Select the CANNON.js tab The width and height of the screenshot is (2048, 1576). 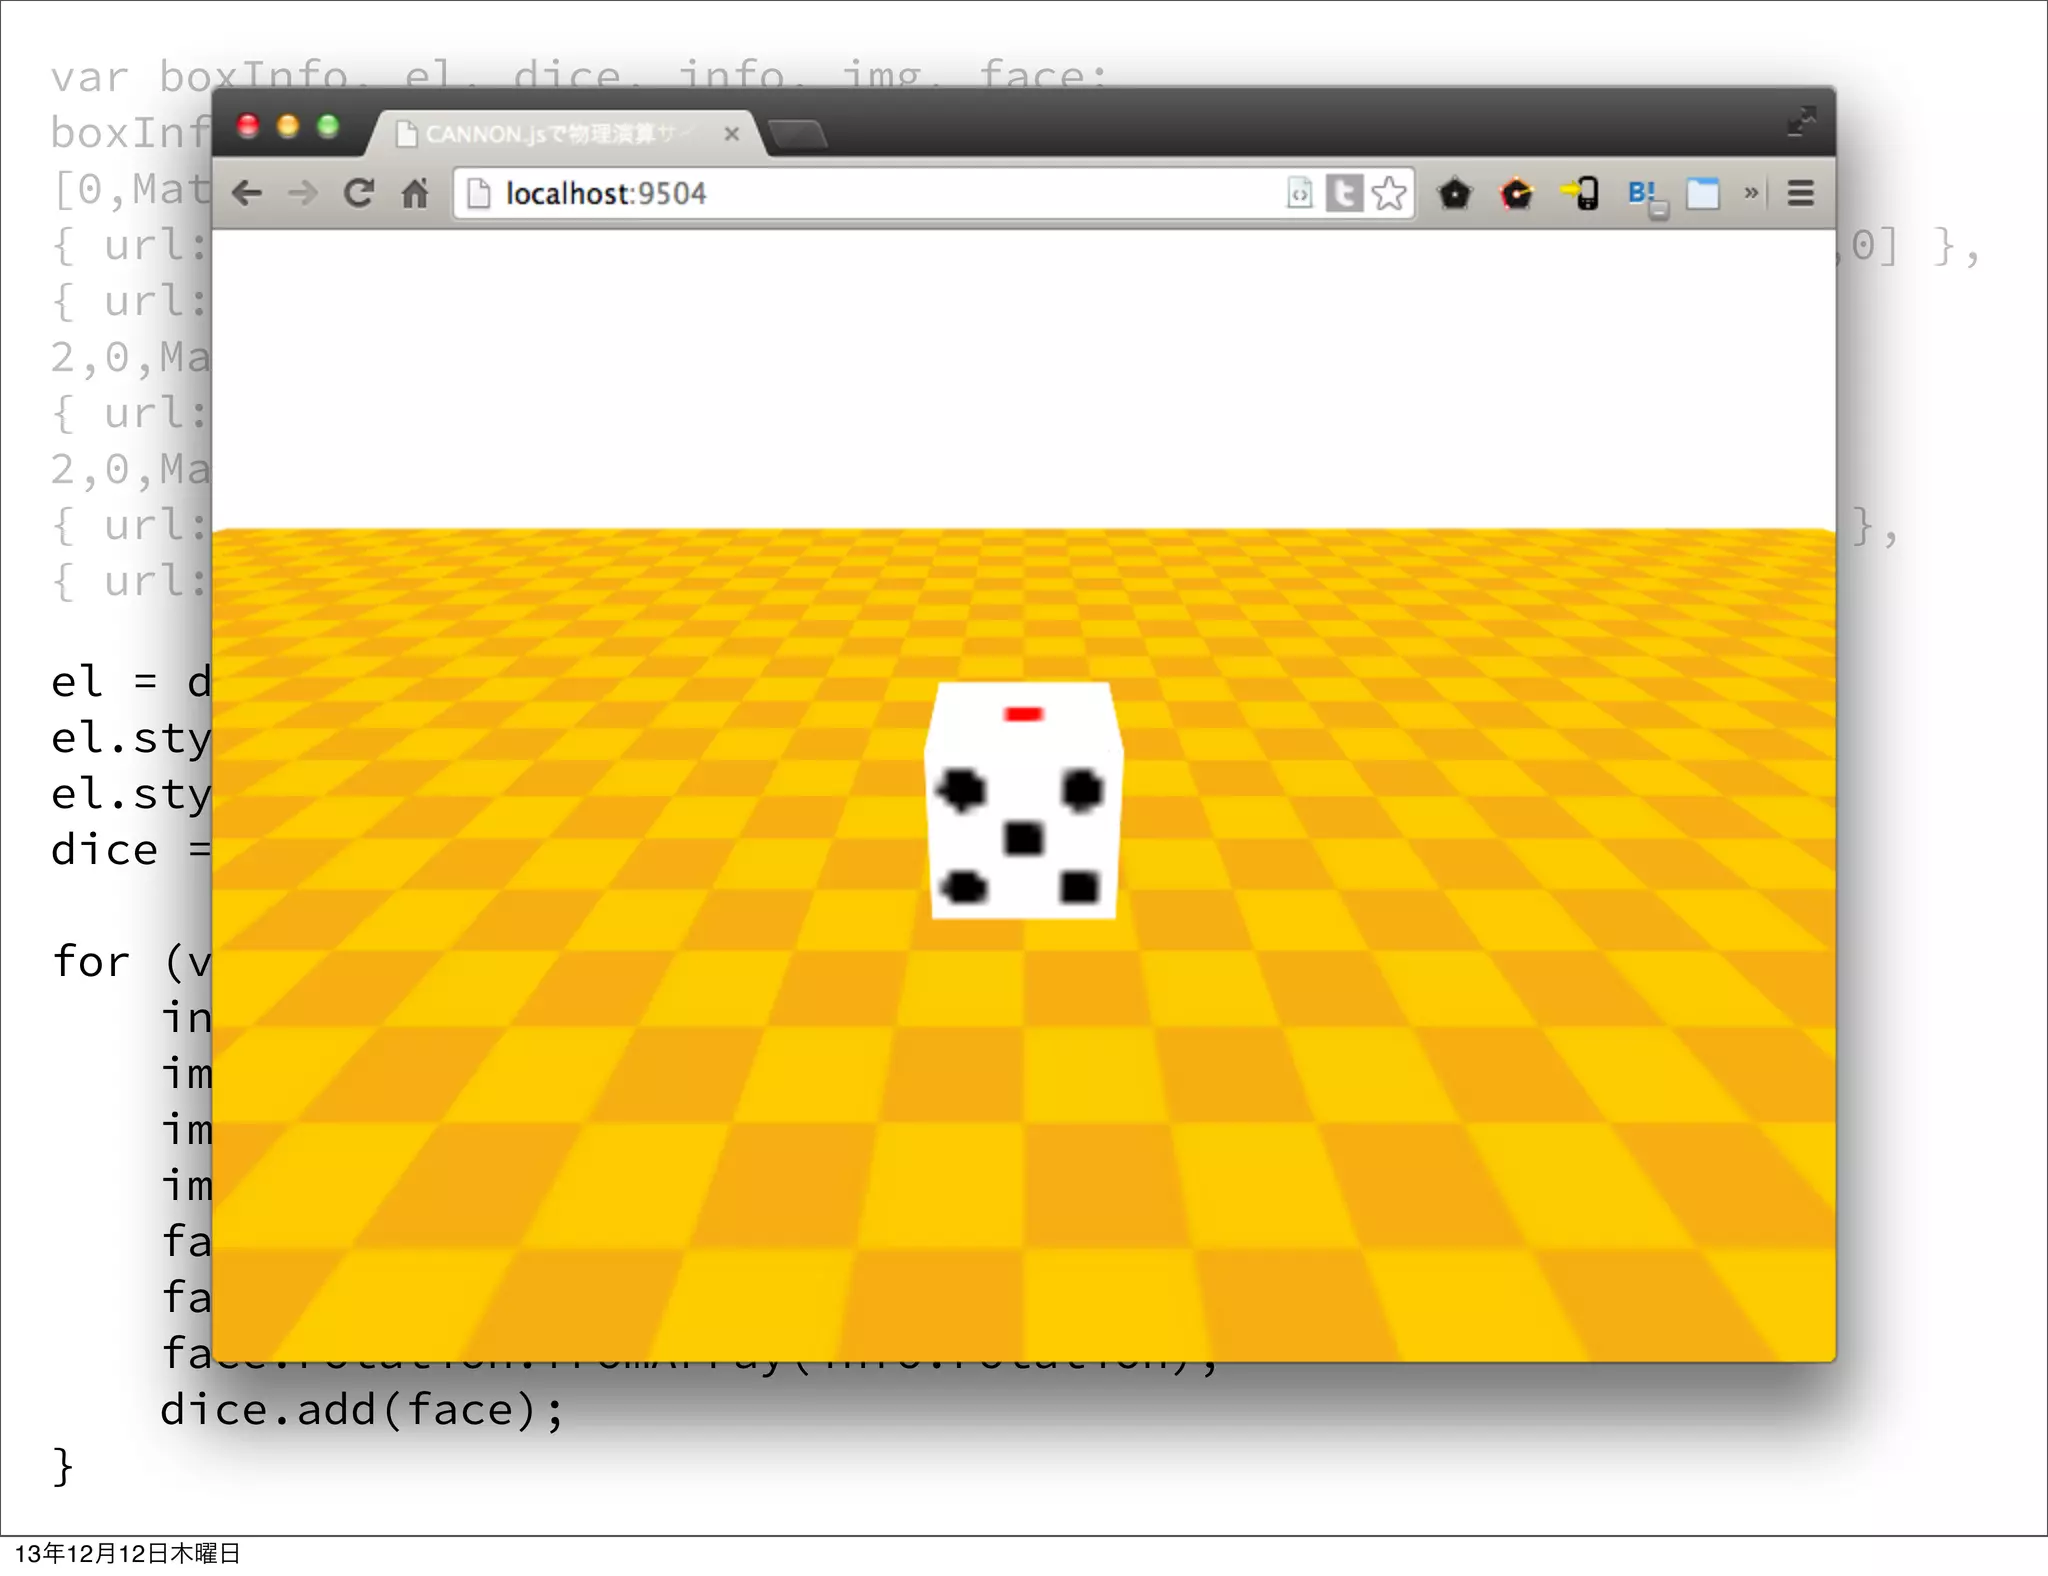(x=550, y=134)
